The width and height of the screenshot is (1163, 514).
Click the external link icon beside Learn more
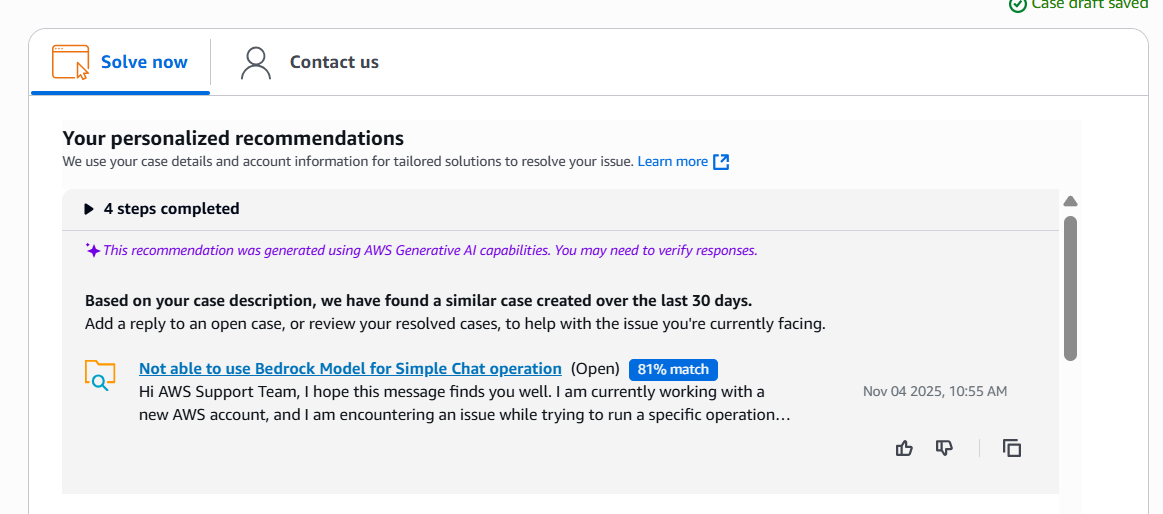coord(721,162)
